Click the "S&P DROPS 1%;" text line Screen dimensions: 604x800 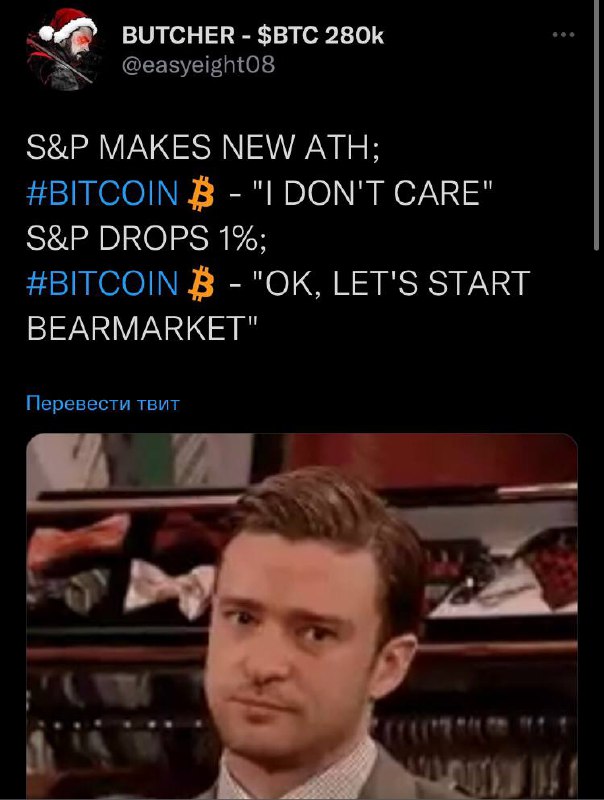tap(146, 238)
